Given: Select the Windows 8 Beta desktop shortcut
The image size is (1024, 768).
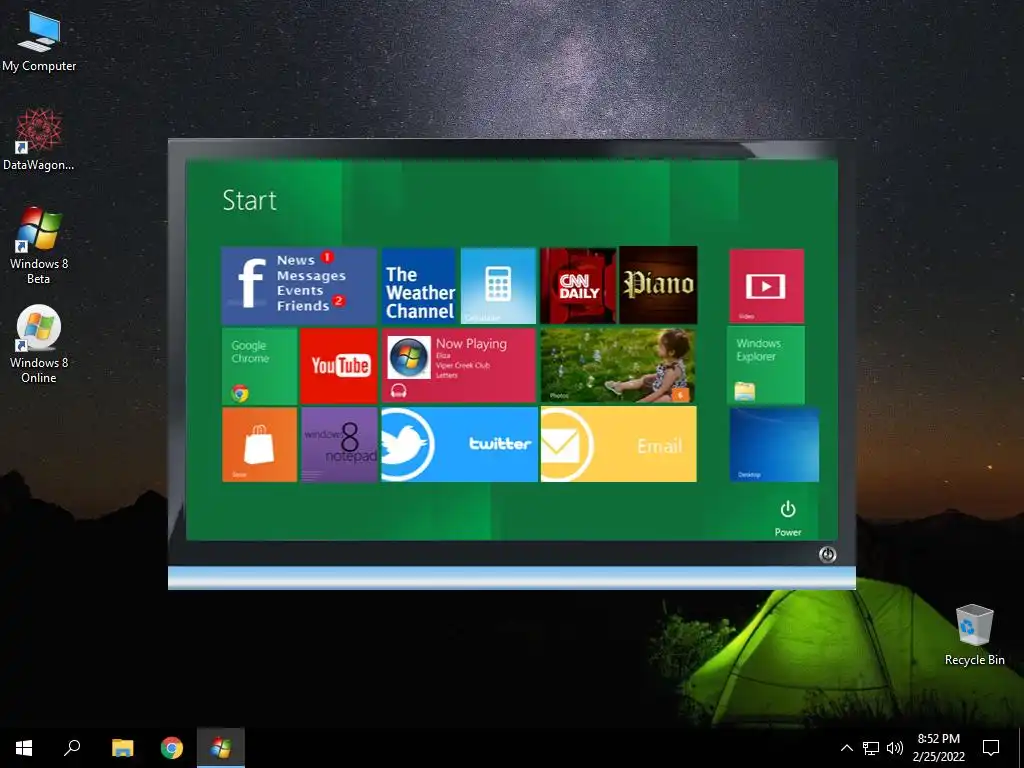Looking at the screenshot, I should 39,246.
